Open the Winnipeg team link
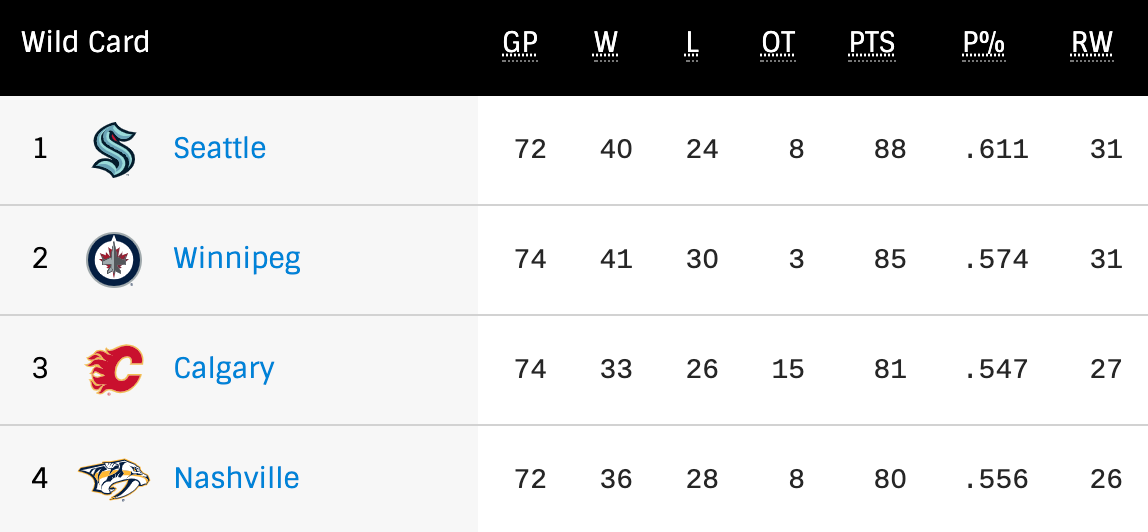 click(237, 258)
